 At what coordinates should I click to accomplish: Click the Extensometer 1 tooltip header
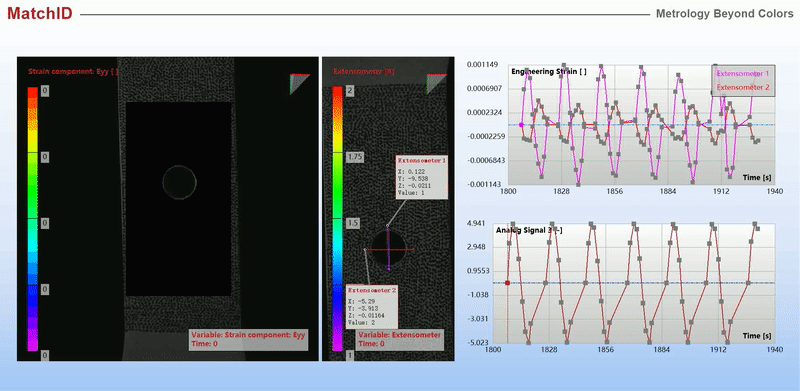tap(422, 160)
